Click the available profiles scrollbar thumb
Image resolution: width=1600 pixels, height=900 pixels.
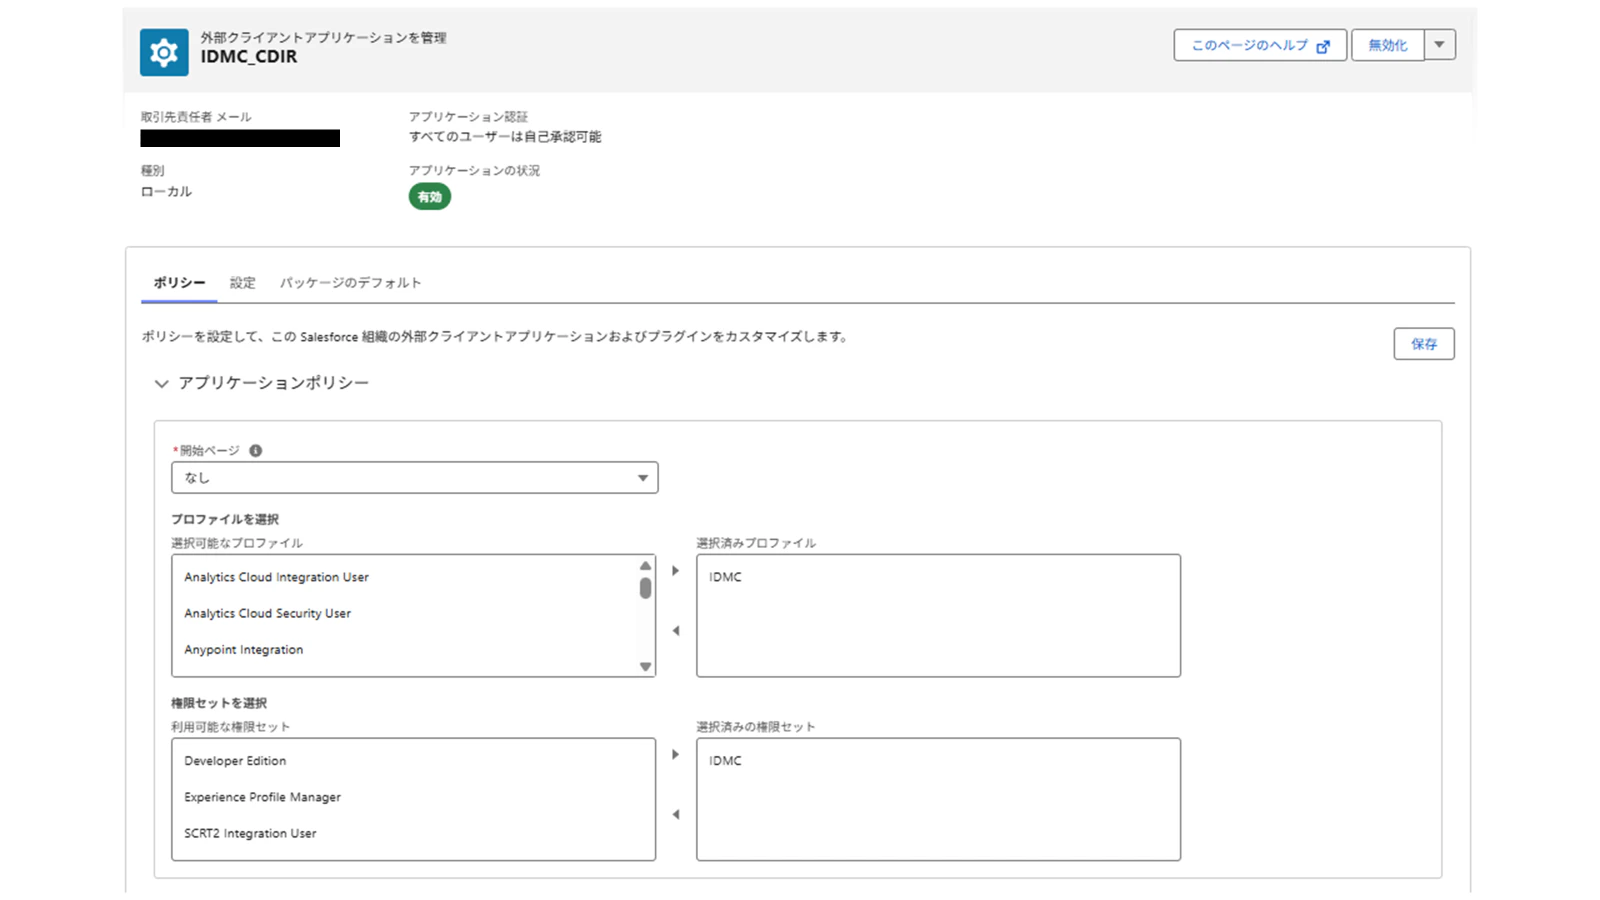645,588
